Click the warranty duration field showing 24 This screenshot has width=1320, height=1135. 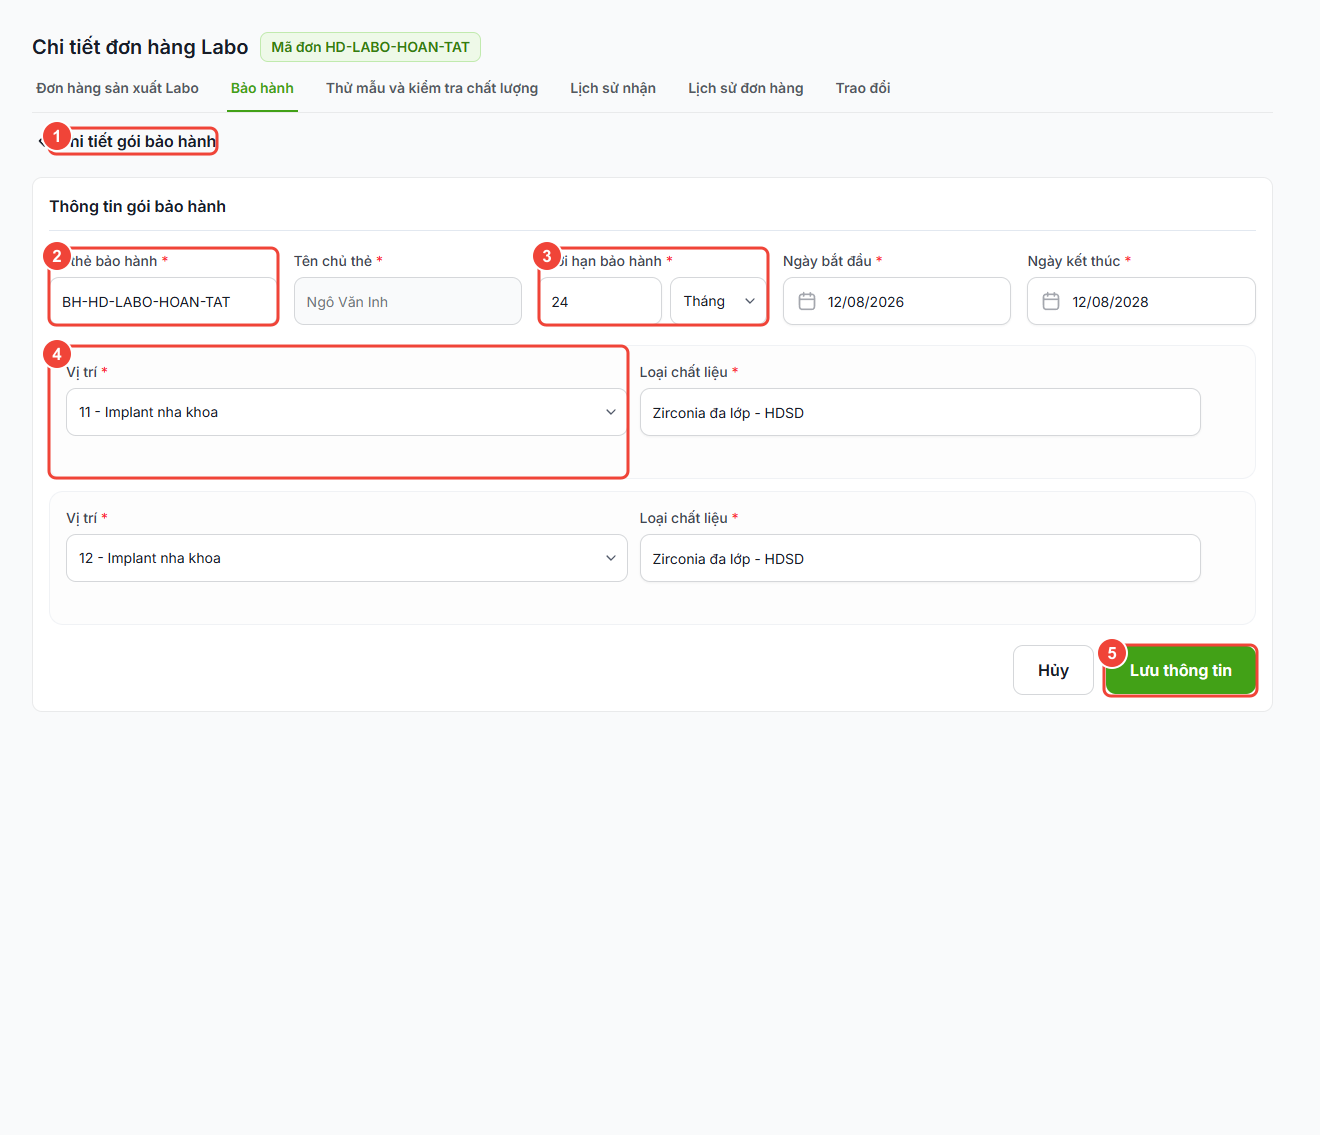[x=600, y=301]
